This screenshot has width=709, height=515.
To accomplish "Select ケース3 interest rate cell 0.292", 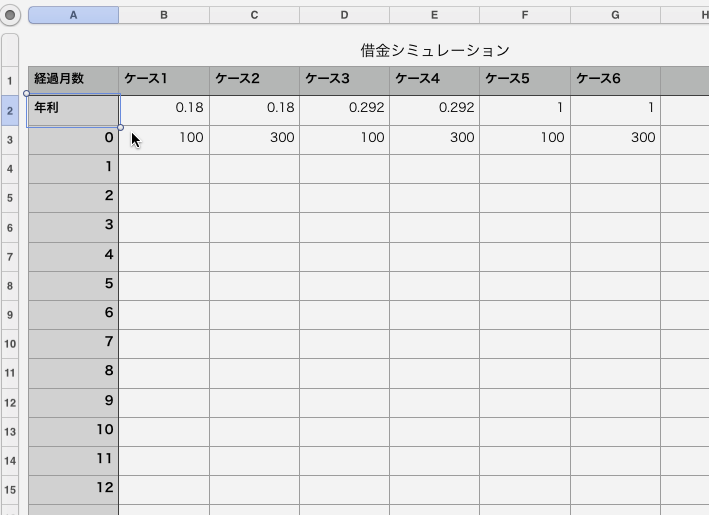I will pos(344,110).
